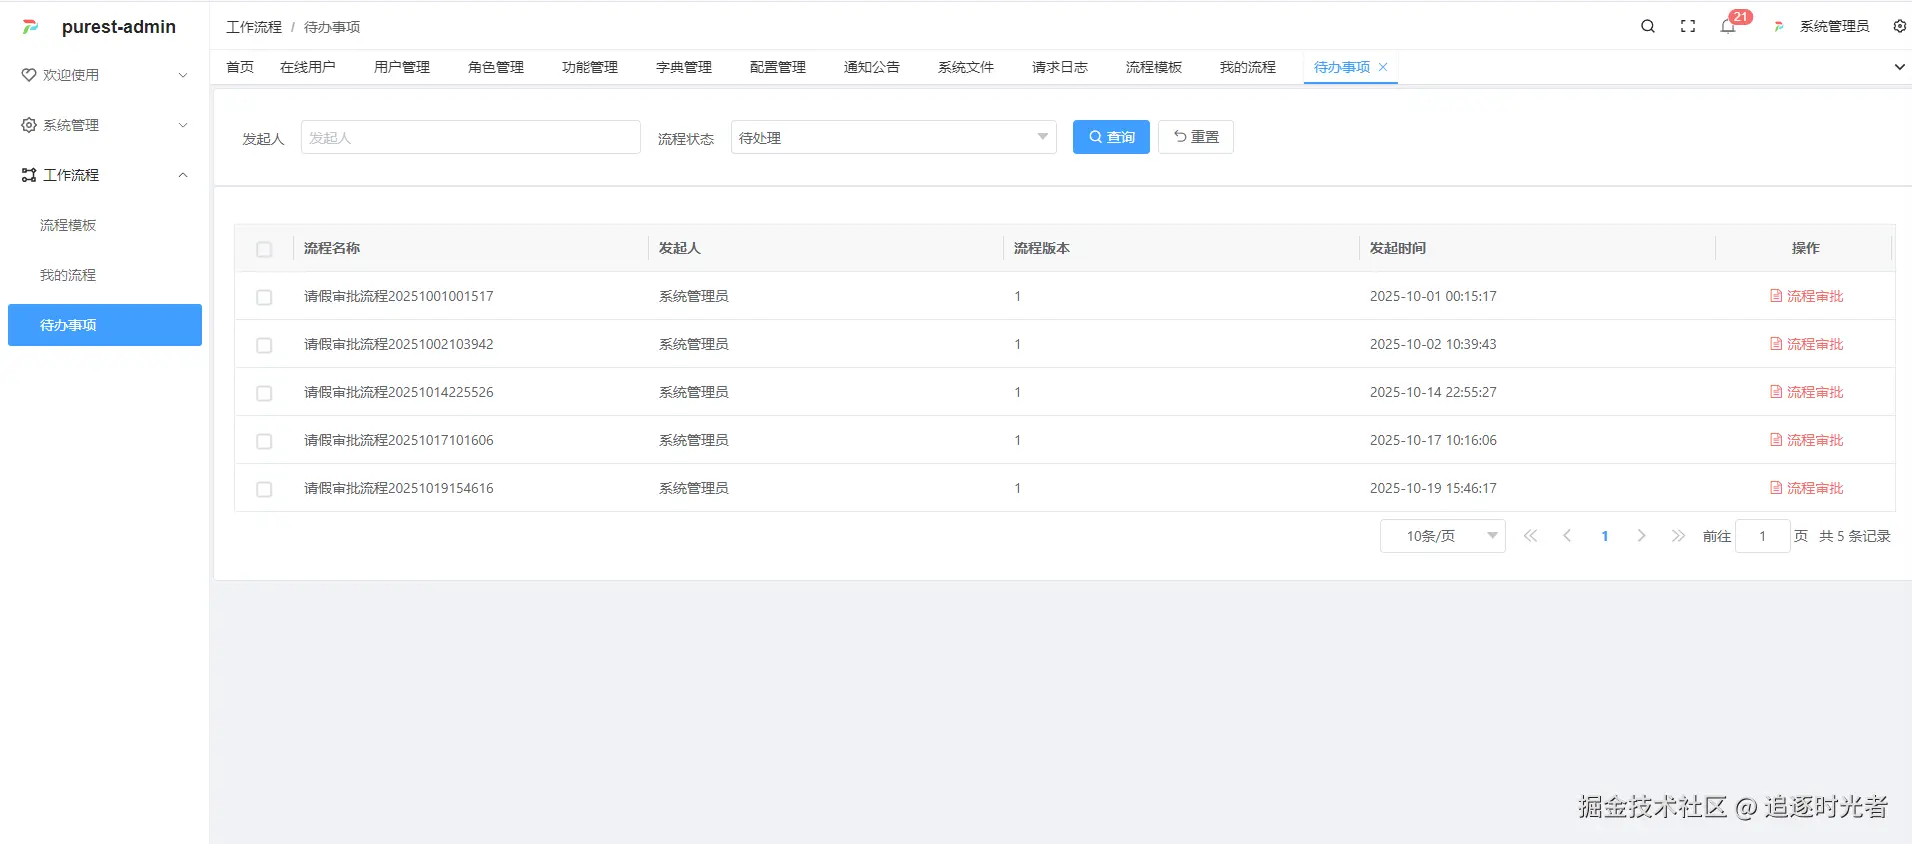Click the blue 查询 button
Screen dimensions: 1912x844
click(x=1111, y=137)
